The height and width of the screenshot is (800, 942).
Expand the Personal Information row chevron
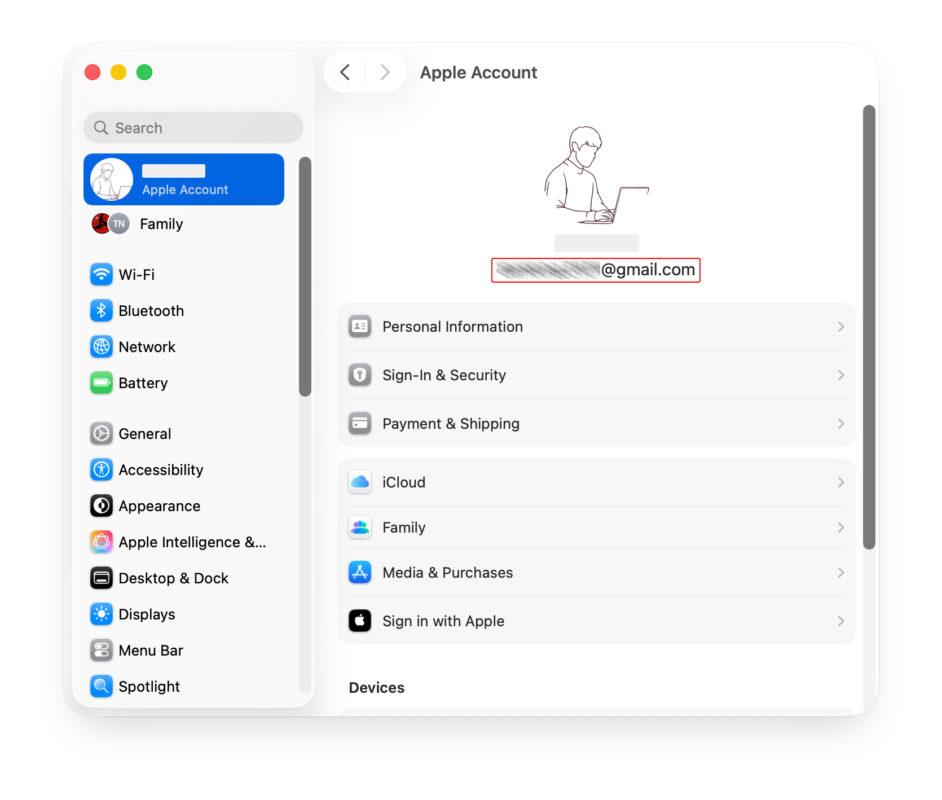point(841,326)
